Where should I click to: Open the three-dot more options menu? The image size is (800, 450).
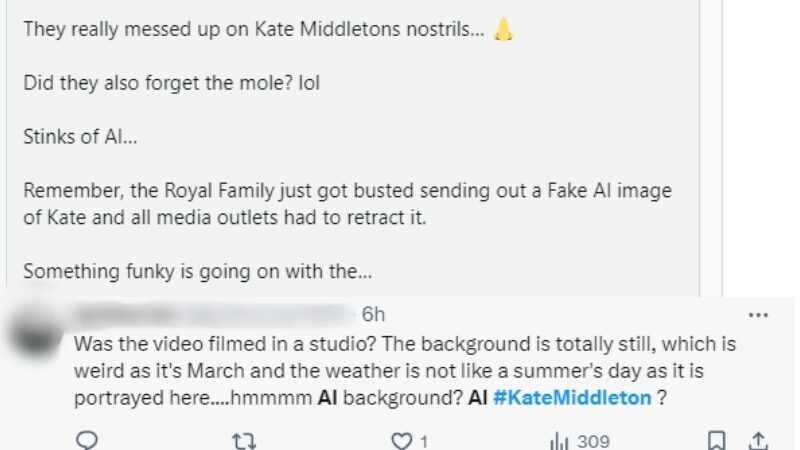tap(758, 315)
